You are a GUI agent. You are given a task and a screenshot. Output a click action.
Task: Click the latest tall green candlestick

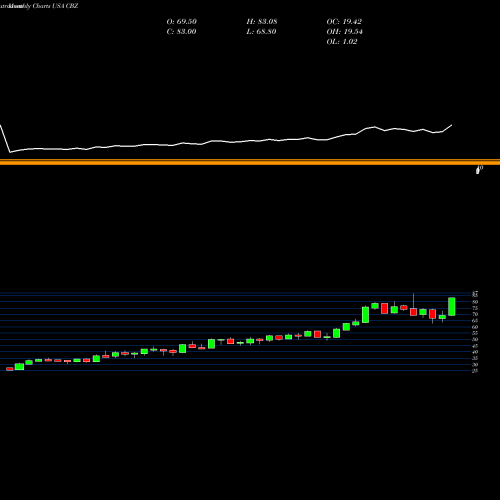pyautogui.click(x=452, y=306)
